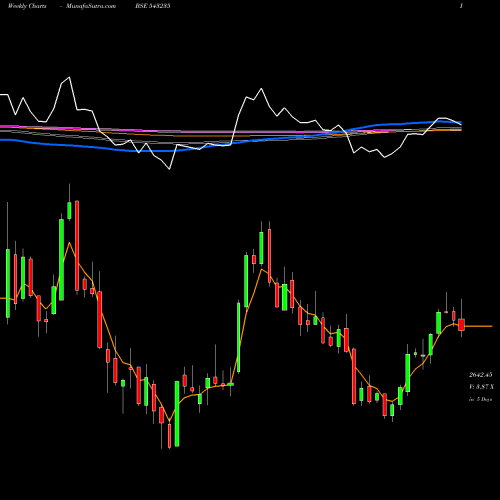Click the long green candle at the lowest trough
This screenshot has height=500, width=500.
177,414
